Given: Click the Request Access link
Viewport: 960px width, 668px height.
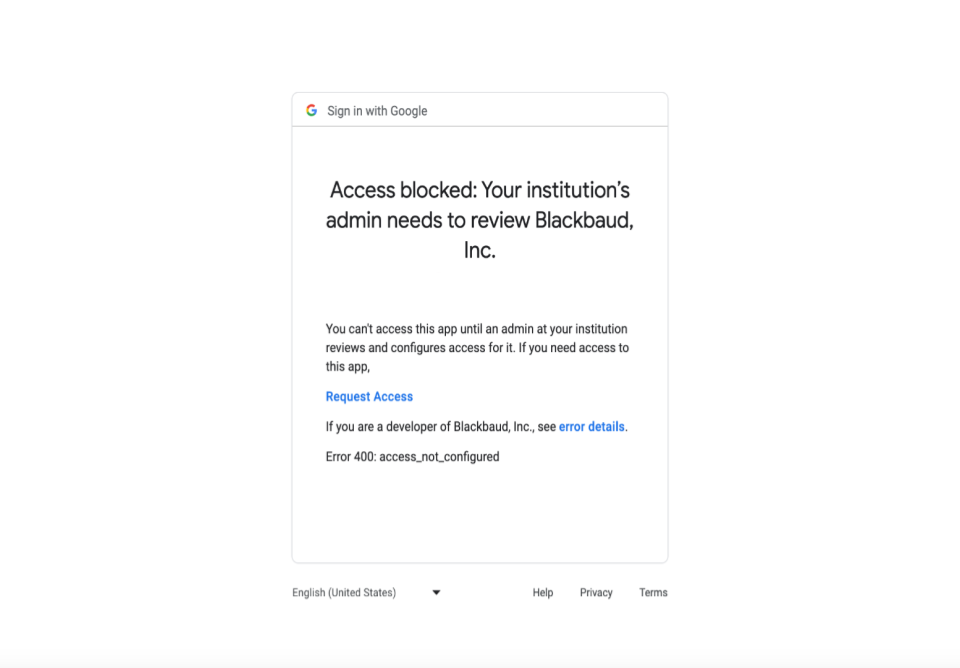Looking at the screenshot, I should point(369,397).
